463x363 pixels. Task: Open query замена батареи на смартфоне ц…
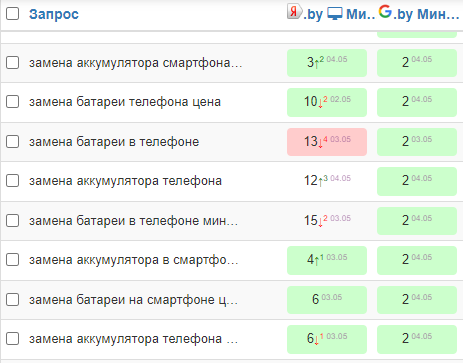point(133,300)
